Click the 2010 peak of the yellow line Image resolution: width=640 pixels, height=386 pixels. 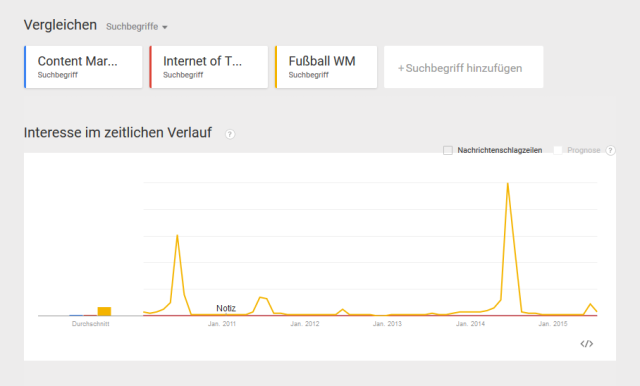(x=177, y=235)
